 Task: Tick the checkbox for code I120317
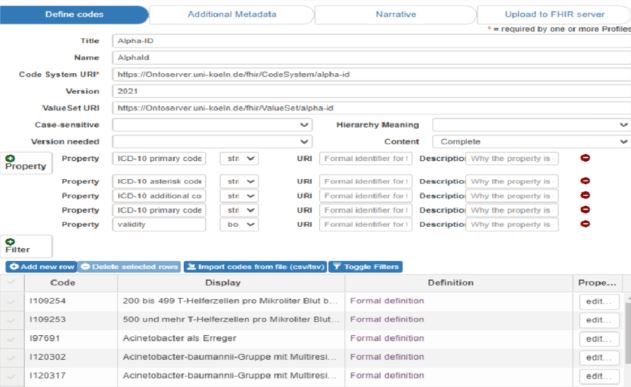coord(11,376)
